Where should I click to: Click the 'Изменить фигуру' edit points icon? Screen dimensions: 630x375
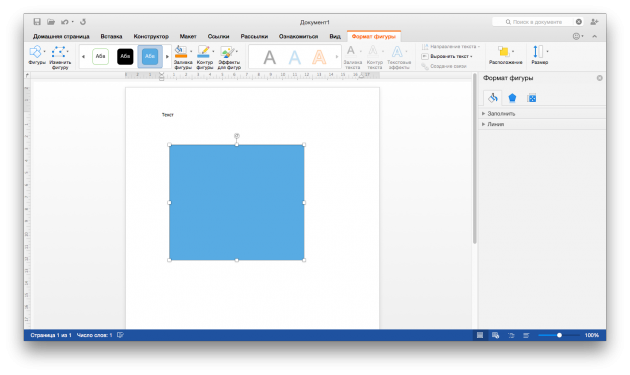pos(59,52)
